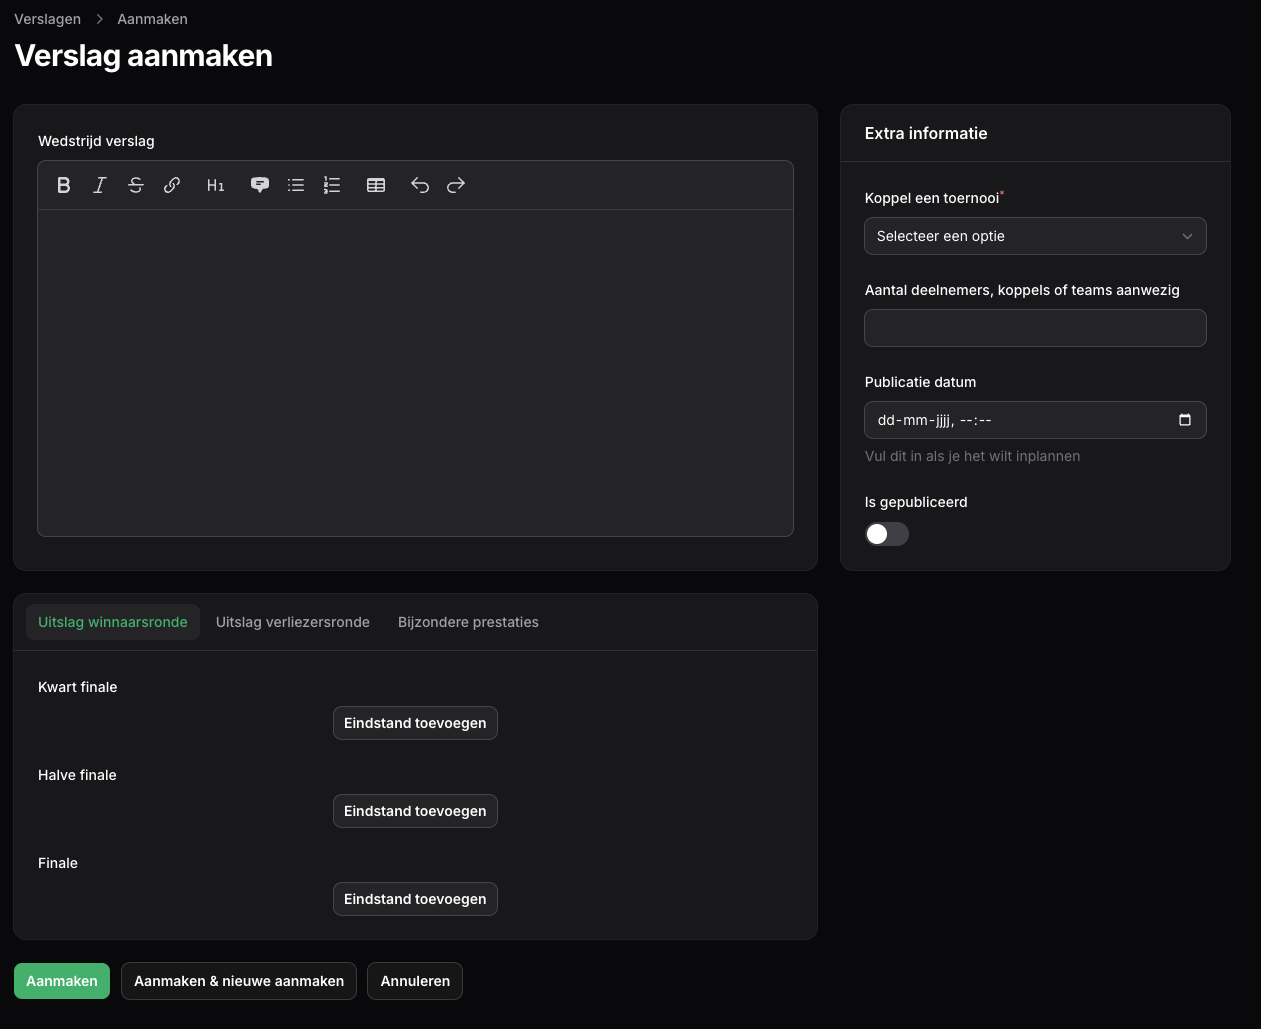
Task: Go to Verslagen in the breadcrumb
Action: [48, 19]
